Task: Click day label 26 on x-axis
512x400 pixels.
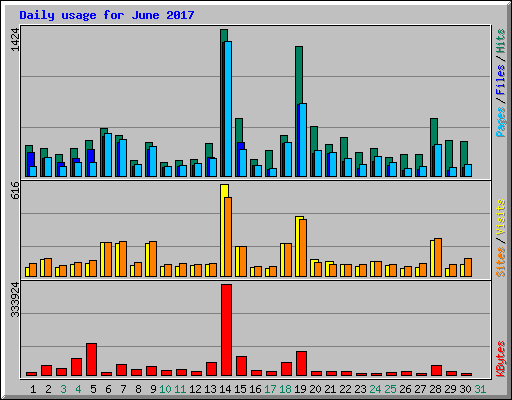Action: (405, 389)
